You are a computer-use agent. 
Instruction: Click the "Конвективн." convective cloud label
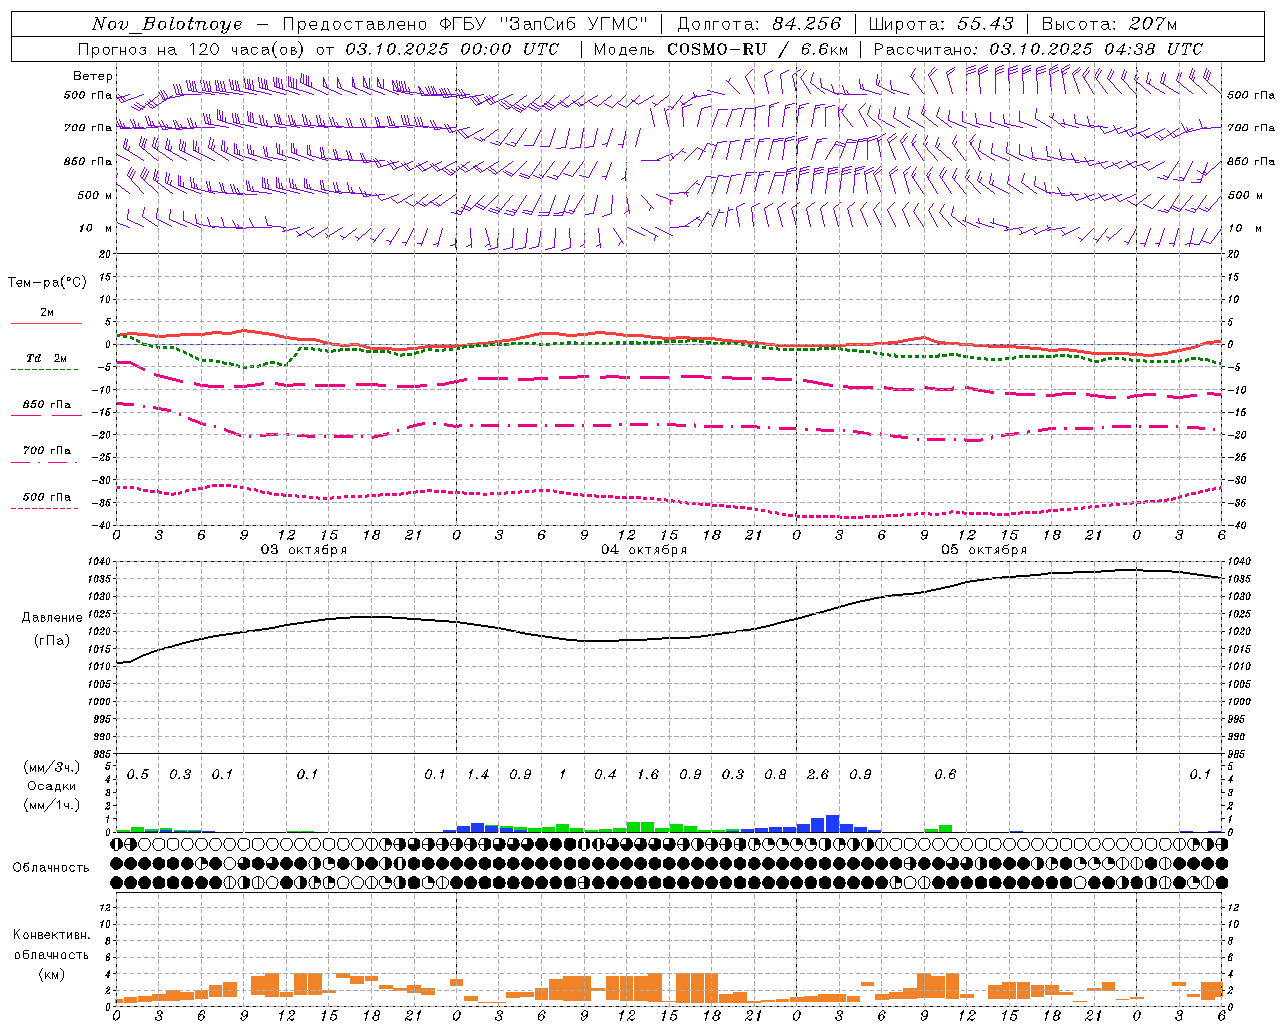51,935
